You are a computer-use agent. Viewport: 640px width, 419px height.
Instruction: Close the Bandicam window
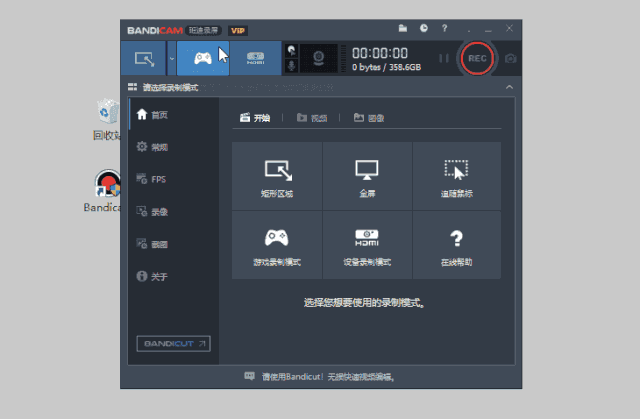point(509,28)
